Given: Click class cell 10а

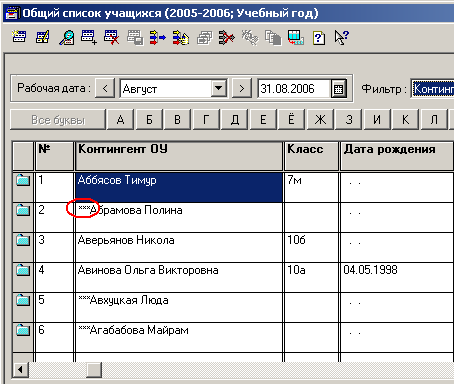Looking at the screenshot, I should point(311,277).
